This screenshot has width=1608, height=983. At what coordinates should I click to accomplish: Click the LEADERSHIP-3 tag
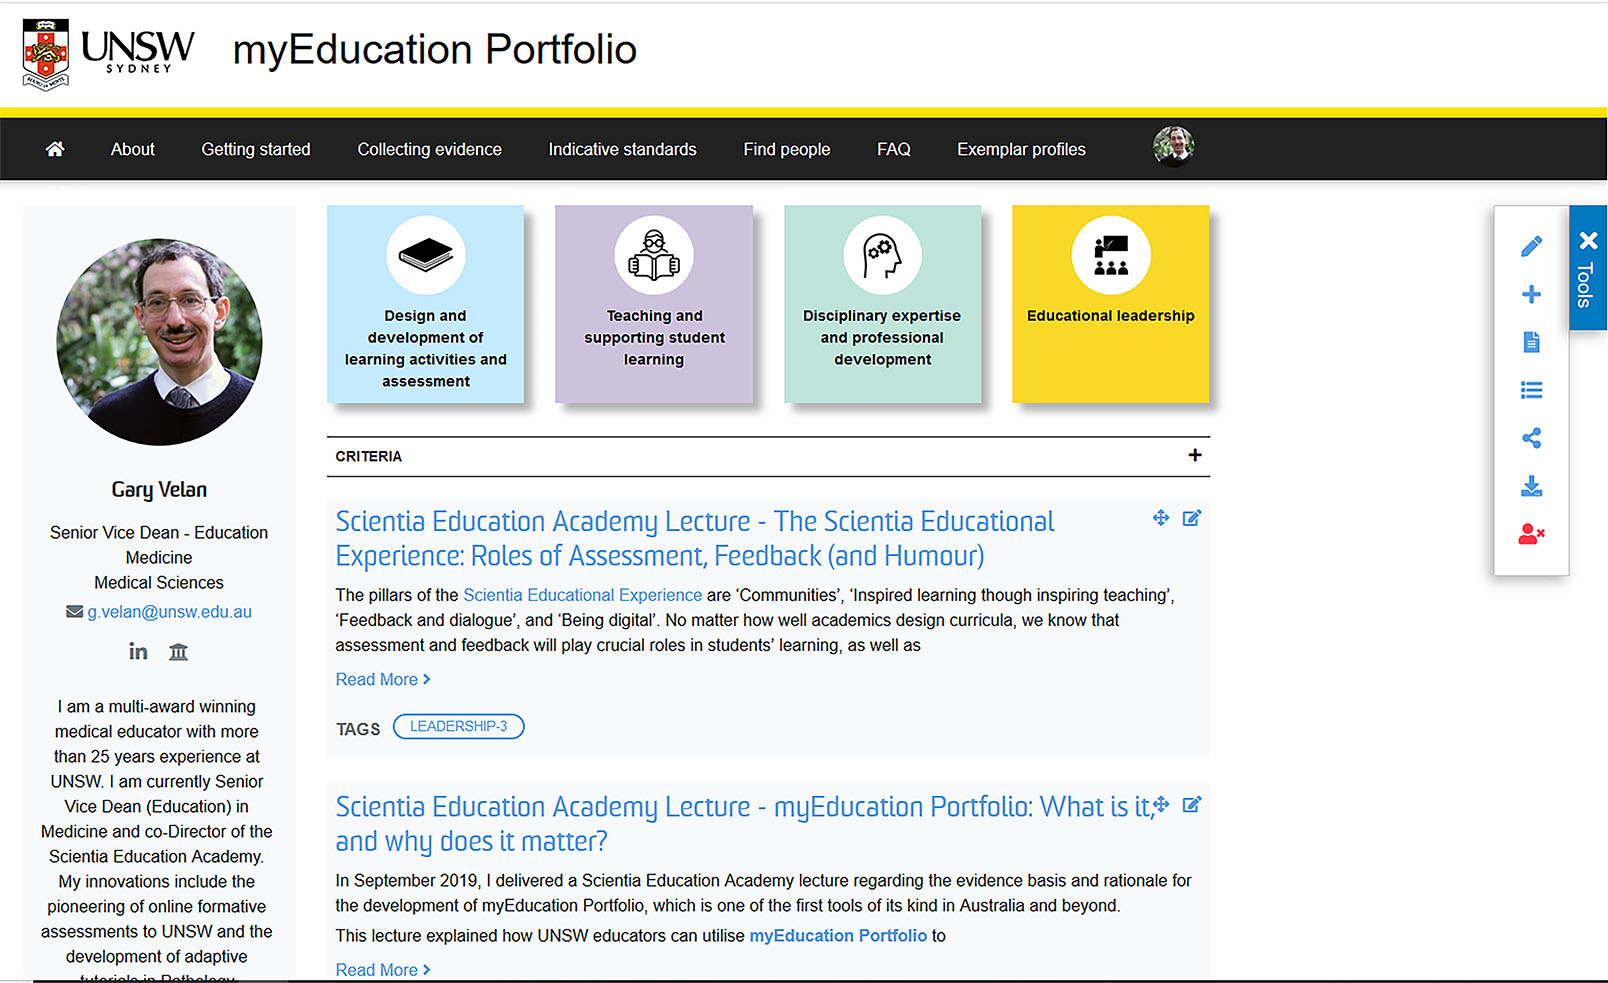458,726
